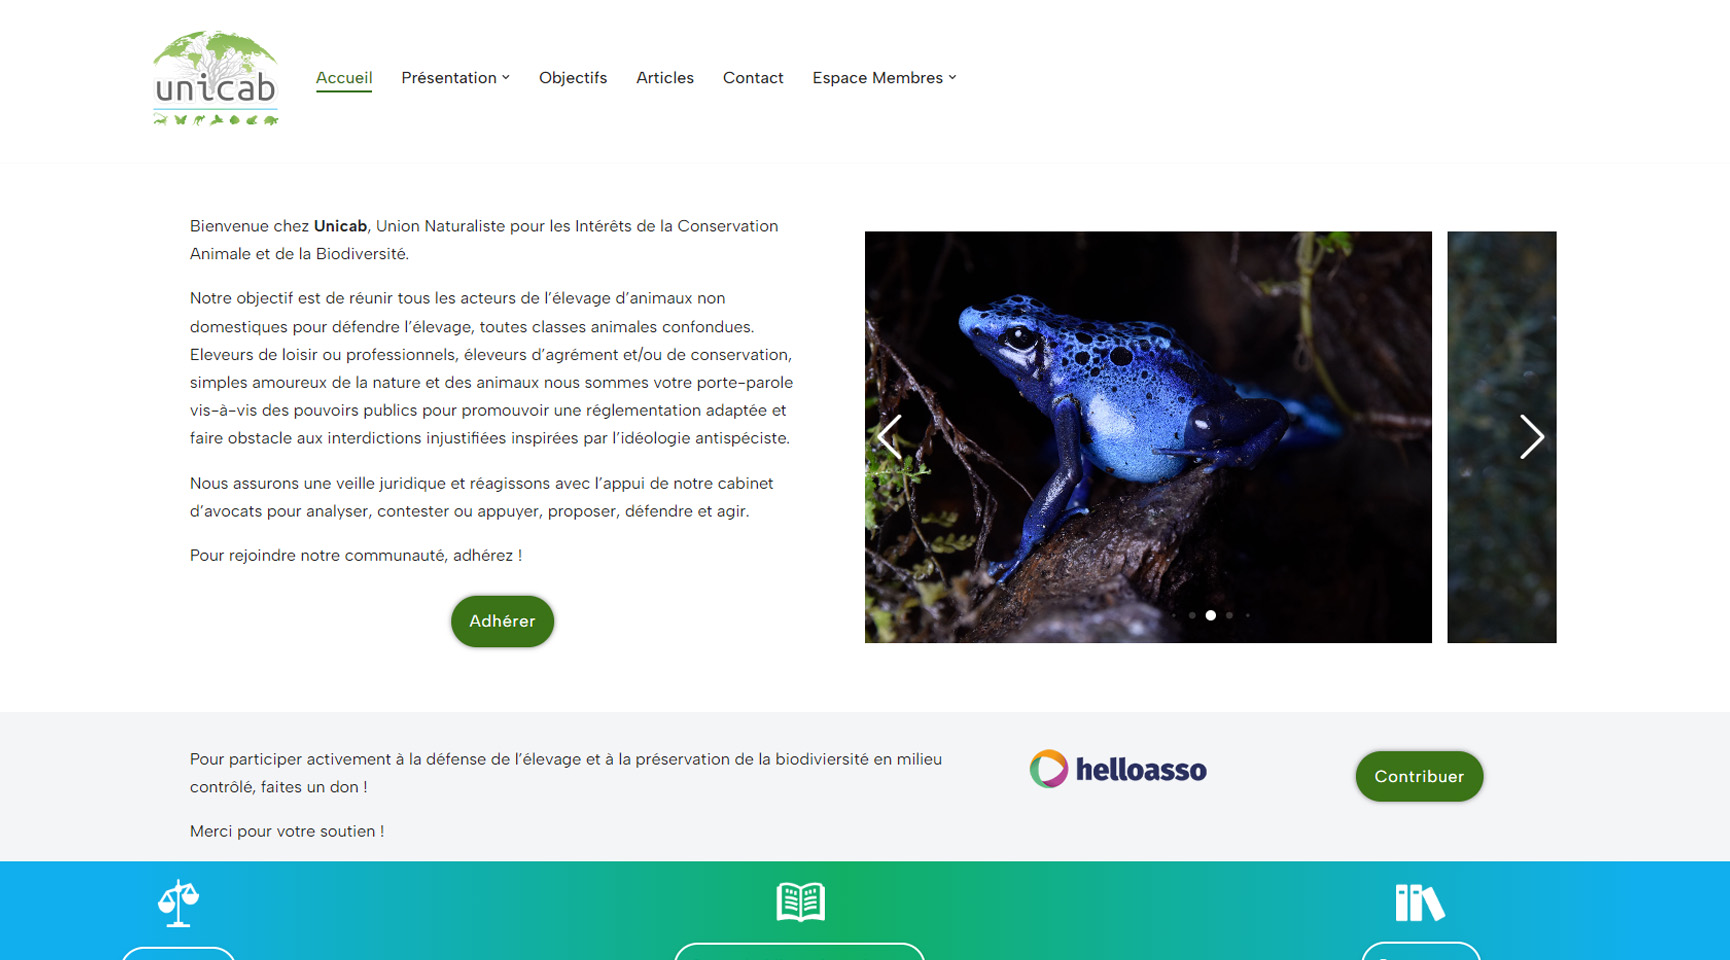Open the HelloAsso logo link
1730x960 pixels.
[1118, 769]
